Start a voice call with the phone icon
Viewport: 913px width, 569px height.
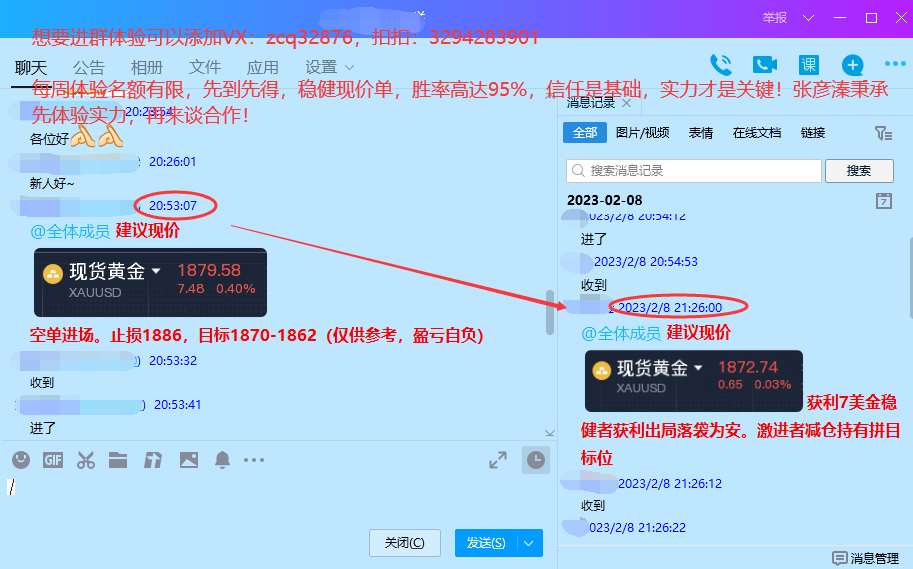click(721, 66)
